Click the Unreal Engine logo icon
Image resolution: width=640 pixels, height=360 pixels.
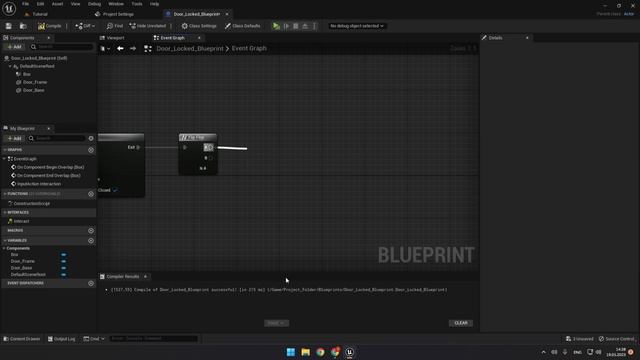9,8
